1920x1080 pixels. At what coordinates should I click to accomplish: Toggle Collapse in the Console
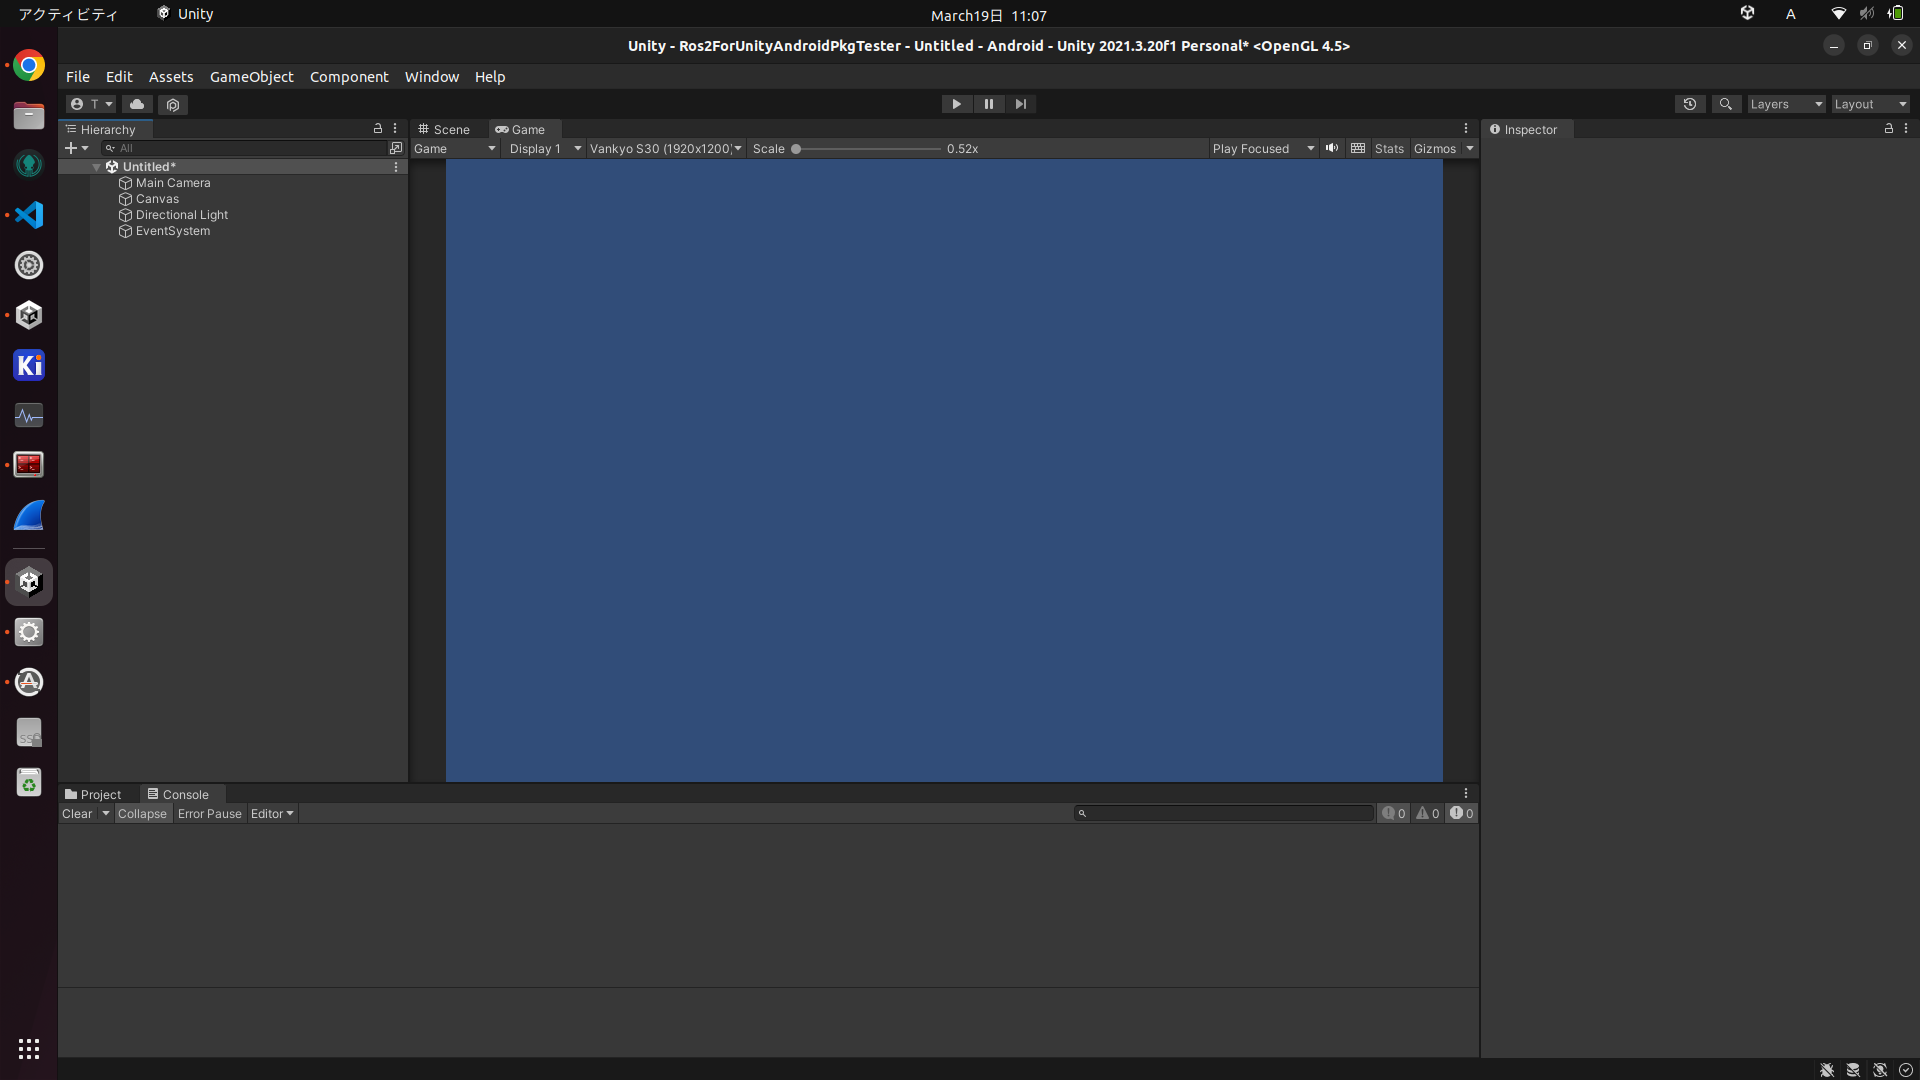pos(142,814)
